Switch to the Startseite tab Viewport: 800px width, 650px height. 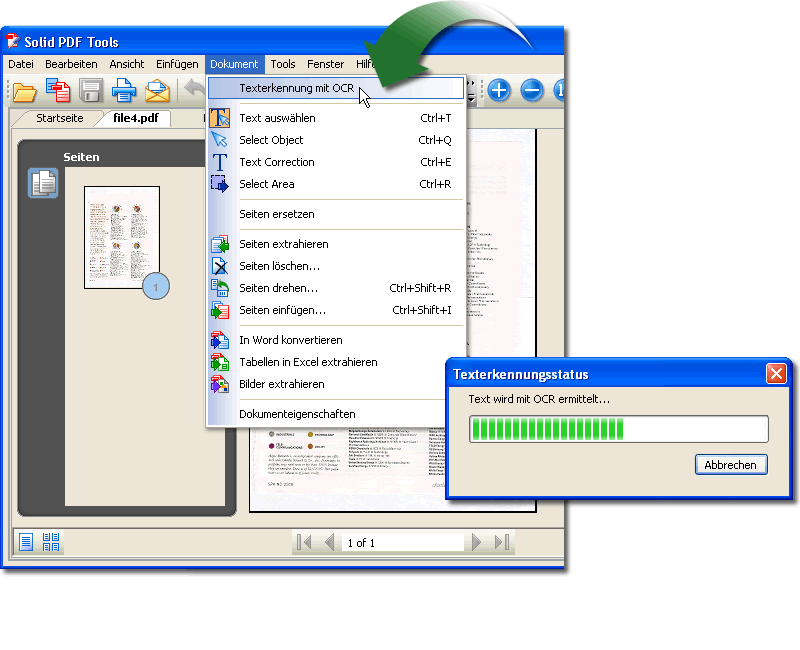coord(60,118)
